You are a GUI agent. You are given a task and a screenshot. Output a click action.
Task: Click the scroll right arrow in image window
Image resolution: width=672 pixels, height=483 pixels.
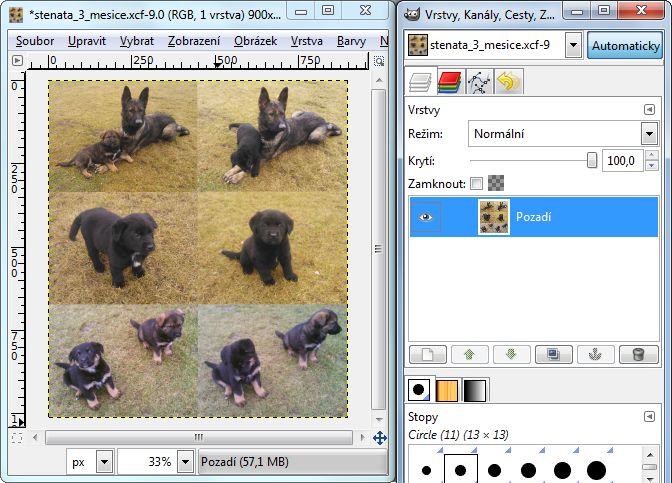[363, 438]
